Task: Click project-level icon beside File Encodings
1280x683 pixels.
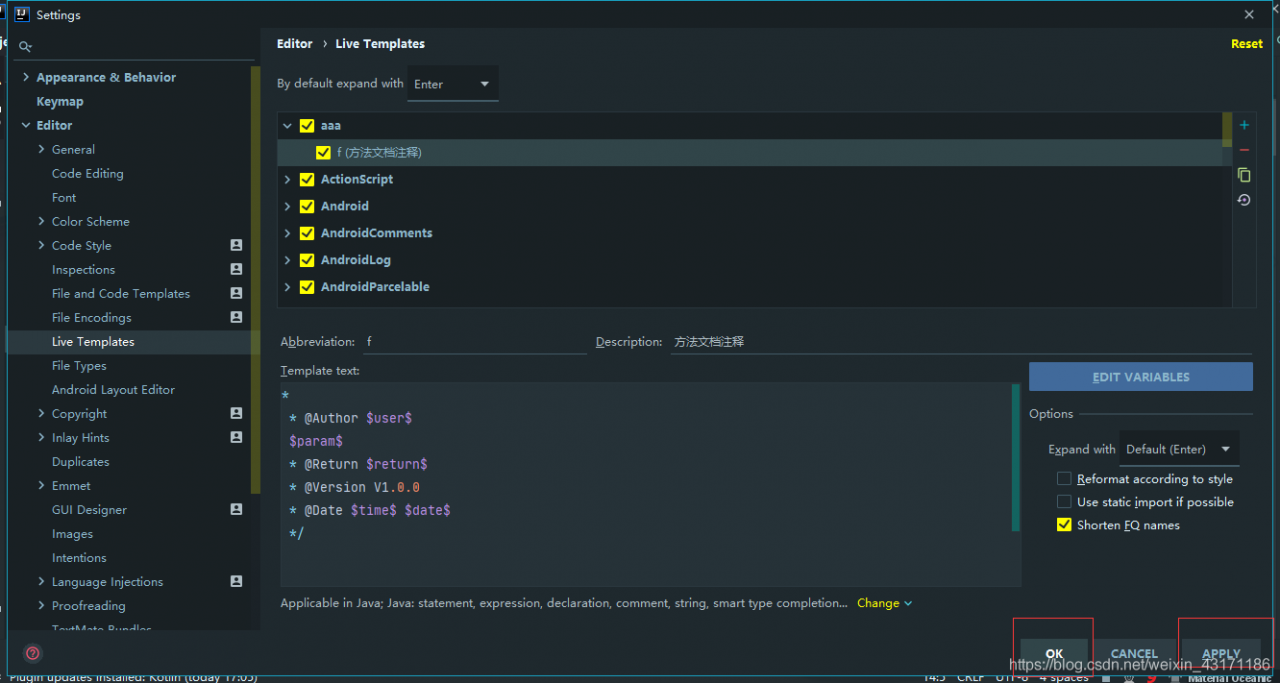Action: click(x=236, y=317)
